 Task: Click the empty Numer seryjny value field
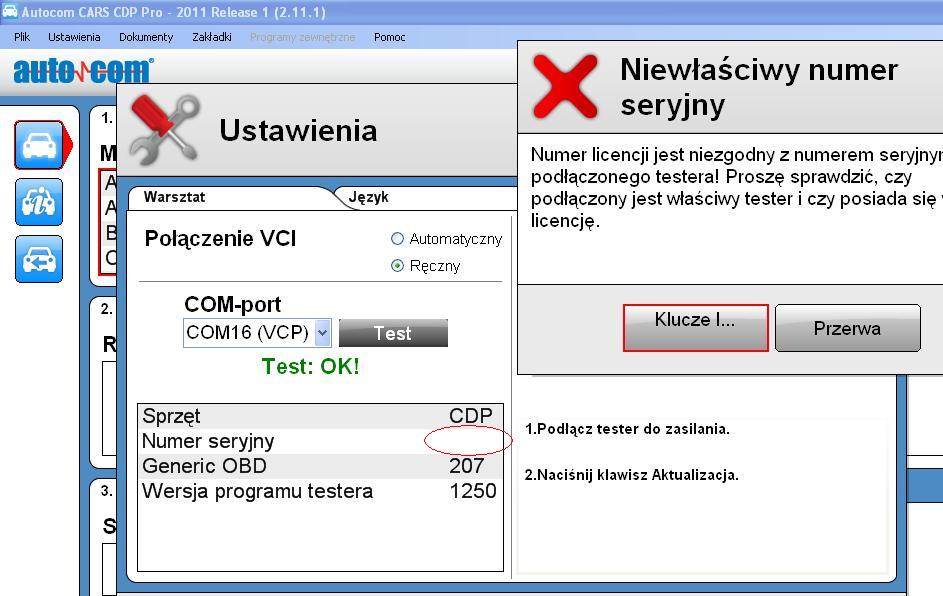coord(468,441)
